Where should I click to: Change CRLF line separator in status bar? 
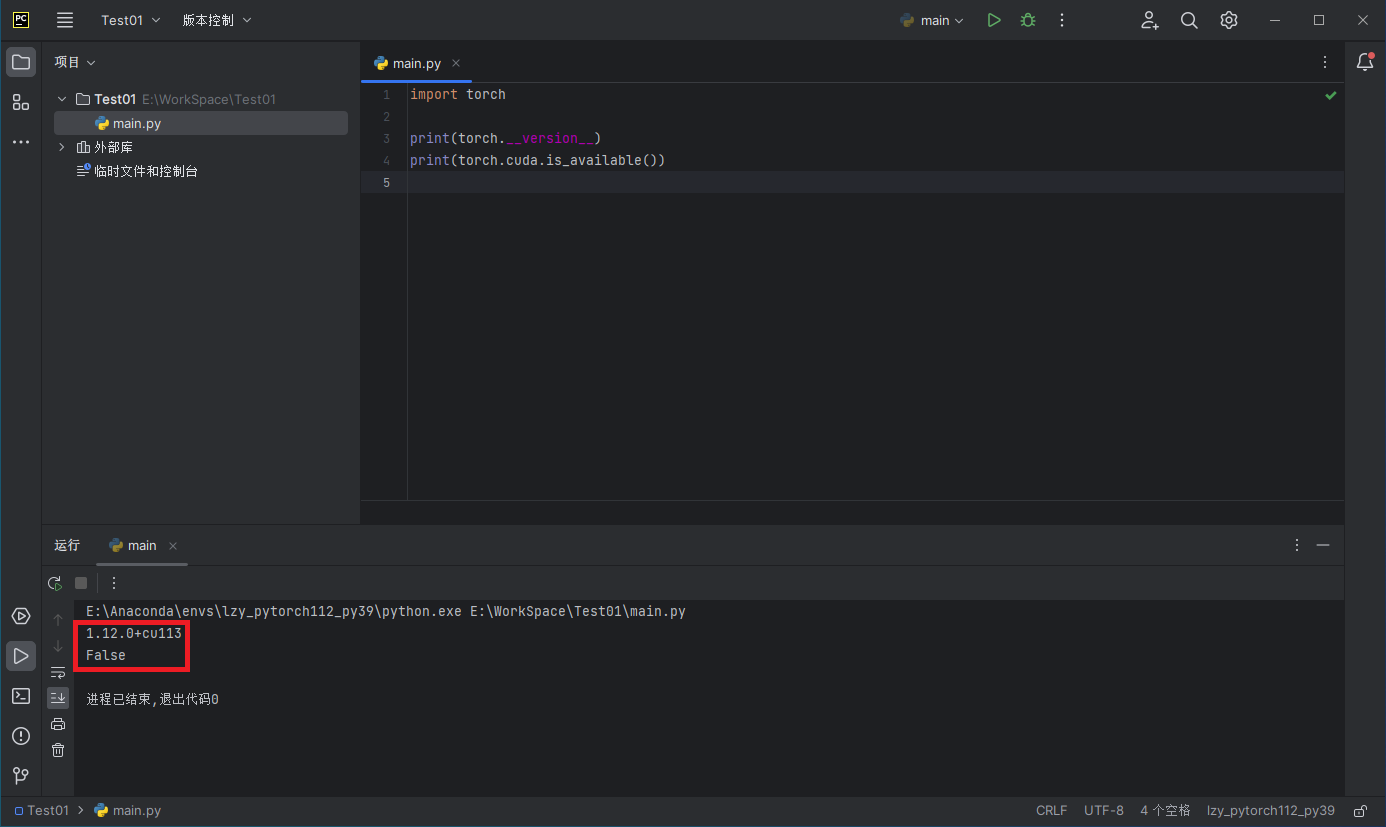1051,811
